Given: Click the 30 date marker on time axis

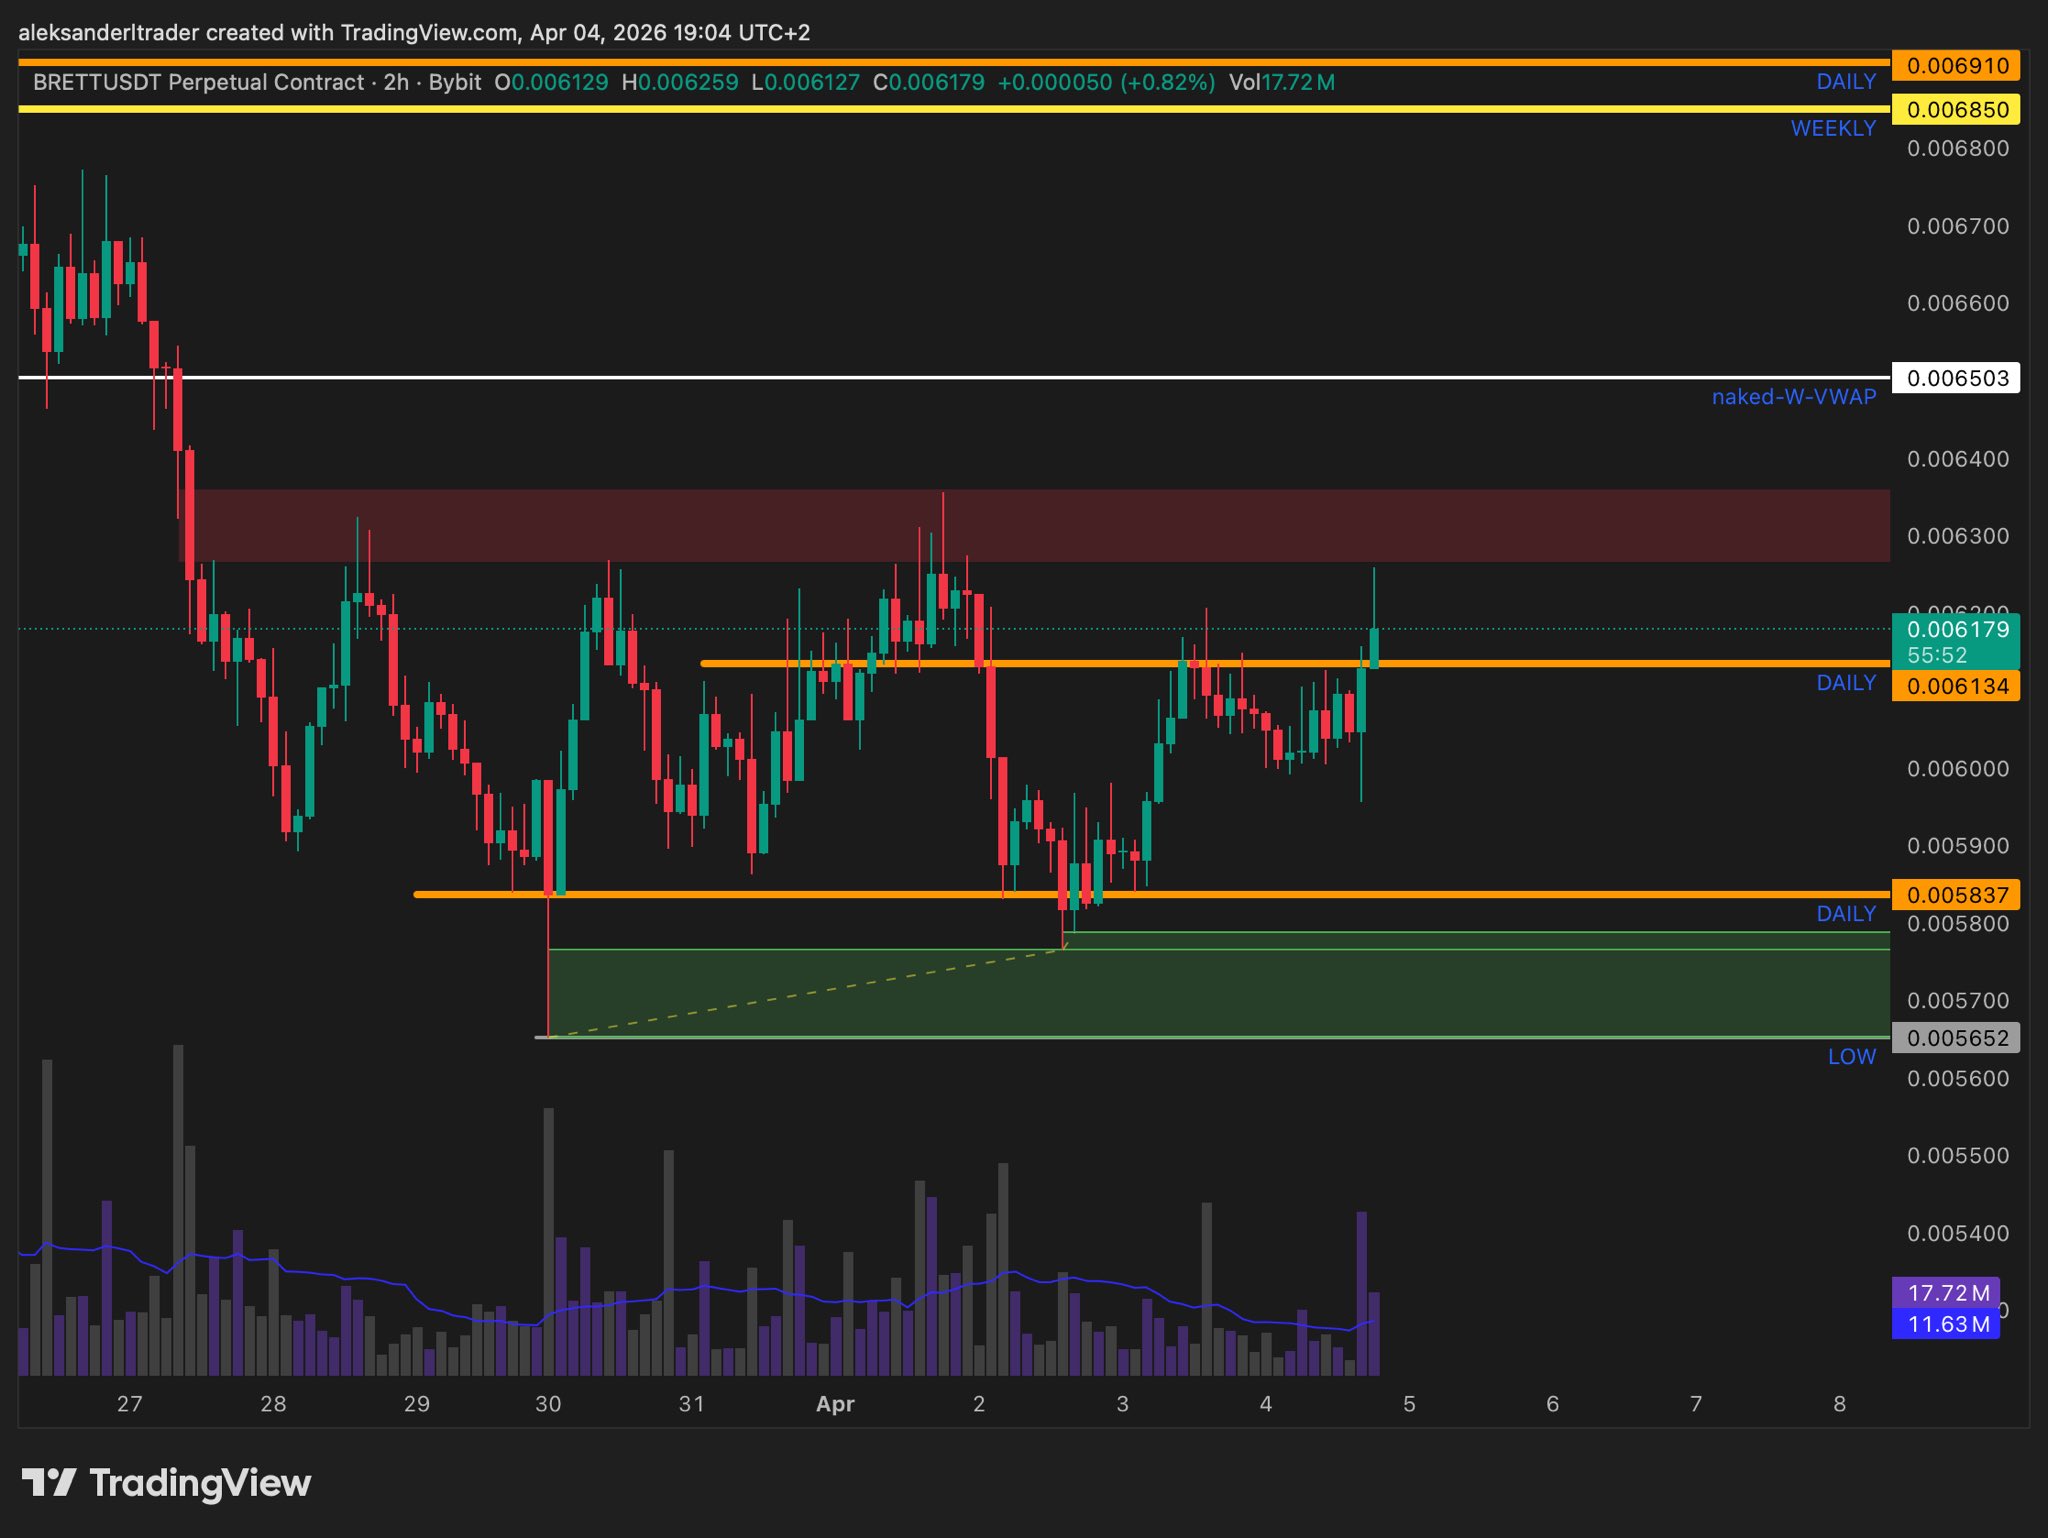Looking at the screenshot, I should (548, 1404).
